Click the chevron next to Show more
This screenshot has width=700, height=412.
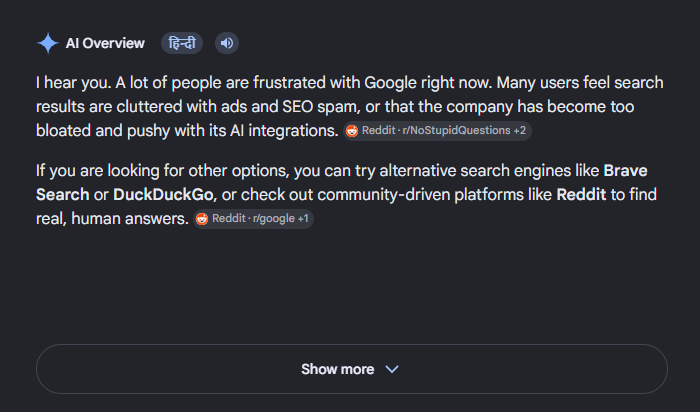[x=392, y=369]
